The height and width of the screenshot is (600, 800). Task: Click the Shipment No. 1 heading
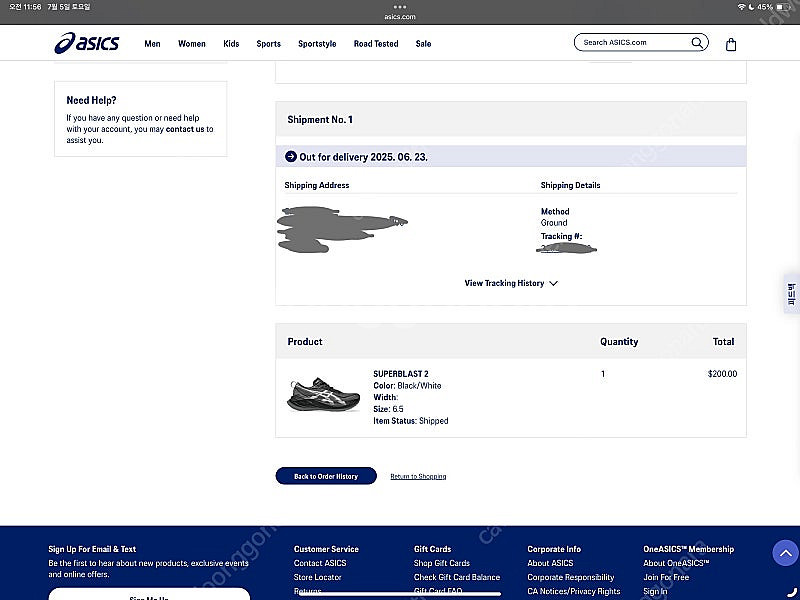(320, 119)
